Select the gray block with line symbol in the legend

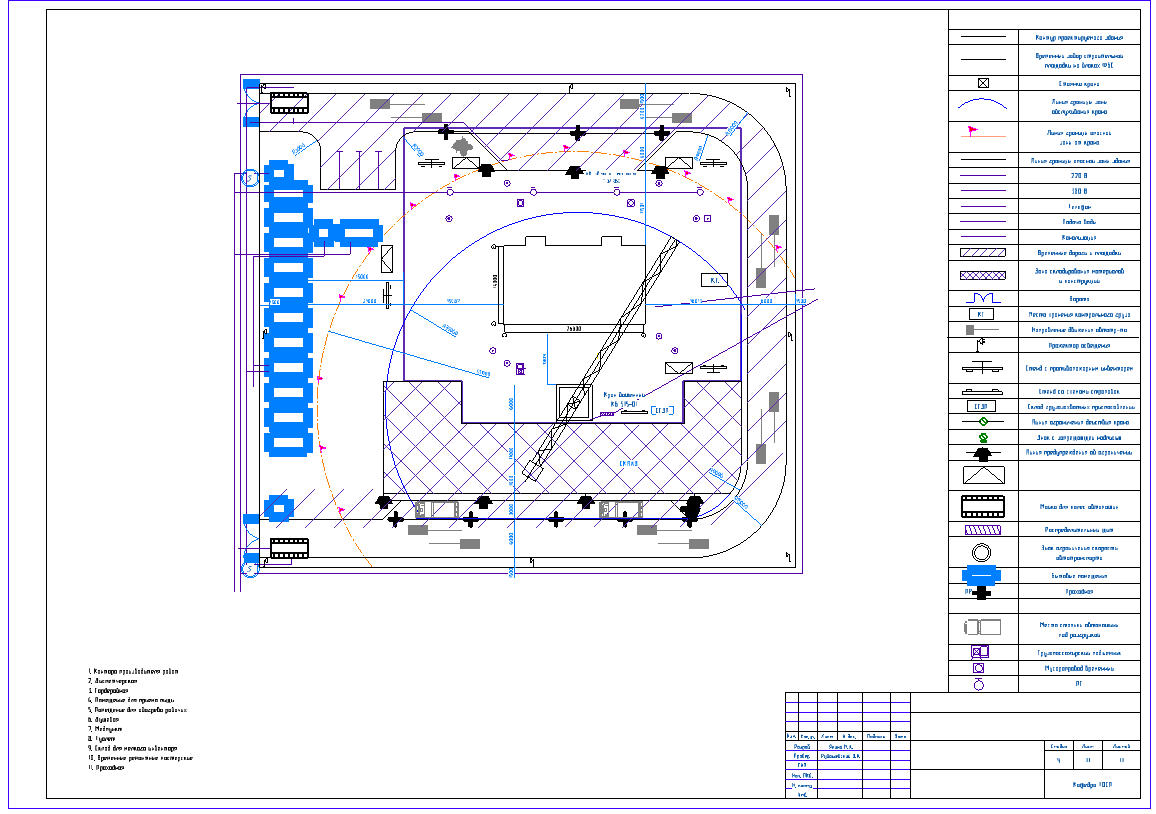tap(981, 330)
